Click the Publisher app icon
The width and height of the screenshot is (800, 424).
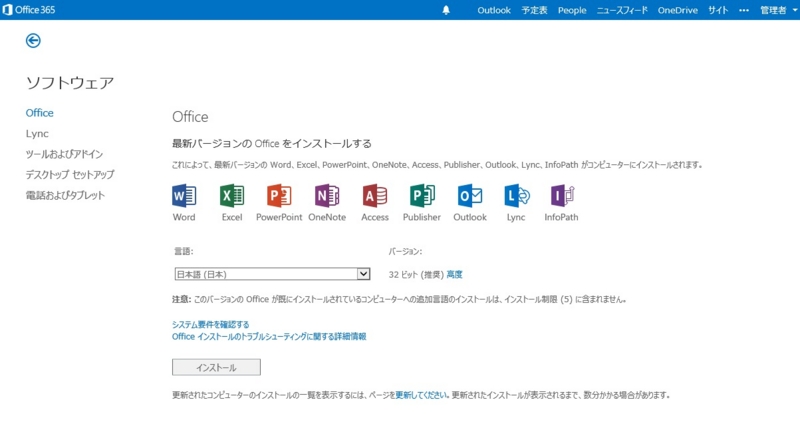pos(422,195)
